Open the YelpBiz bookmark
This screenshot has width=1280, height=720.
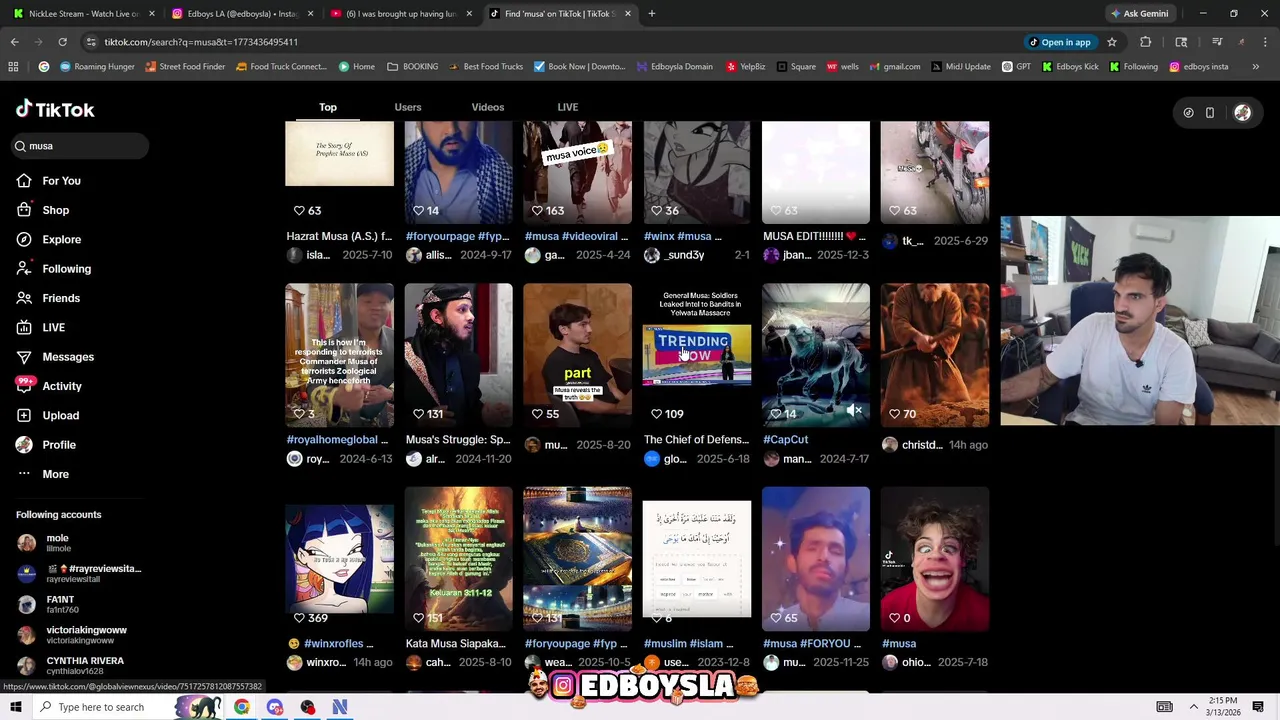(745, 67)
